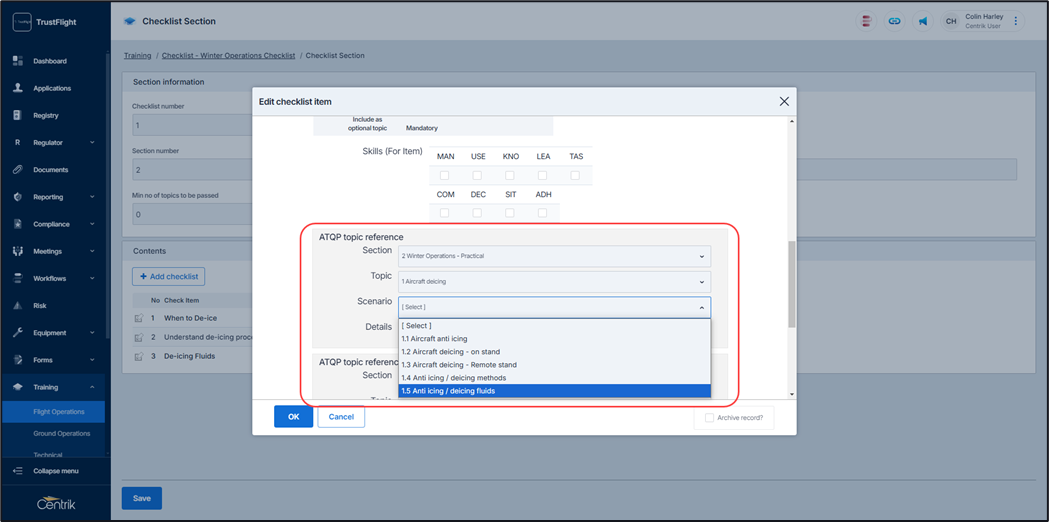Click the dialog's vertical scrollbar
Viewport: 1049px width, 522px height.
(x=792, y=285)
